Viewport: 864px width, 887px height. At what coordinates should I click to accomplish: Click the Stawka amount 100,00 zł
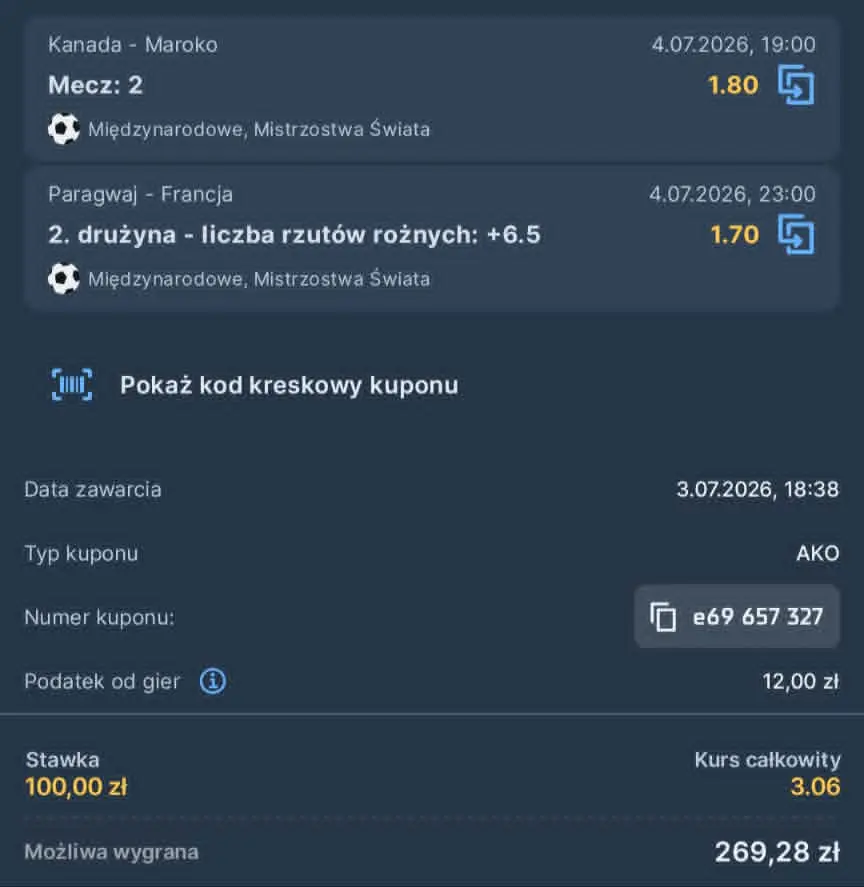pos(76,787)
